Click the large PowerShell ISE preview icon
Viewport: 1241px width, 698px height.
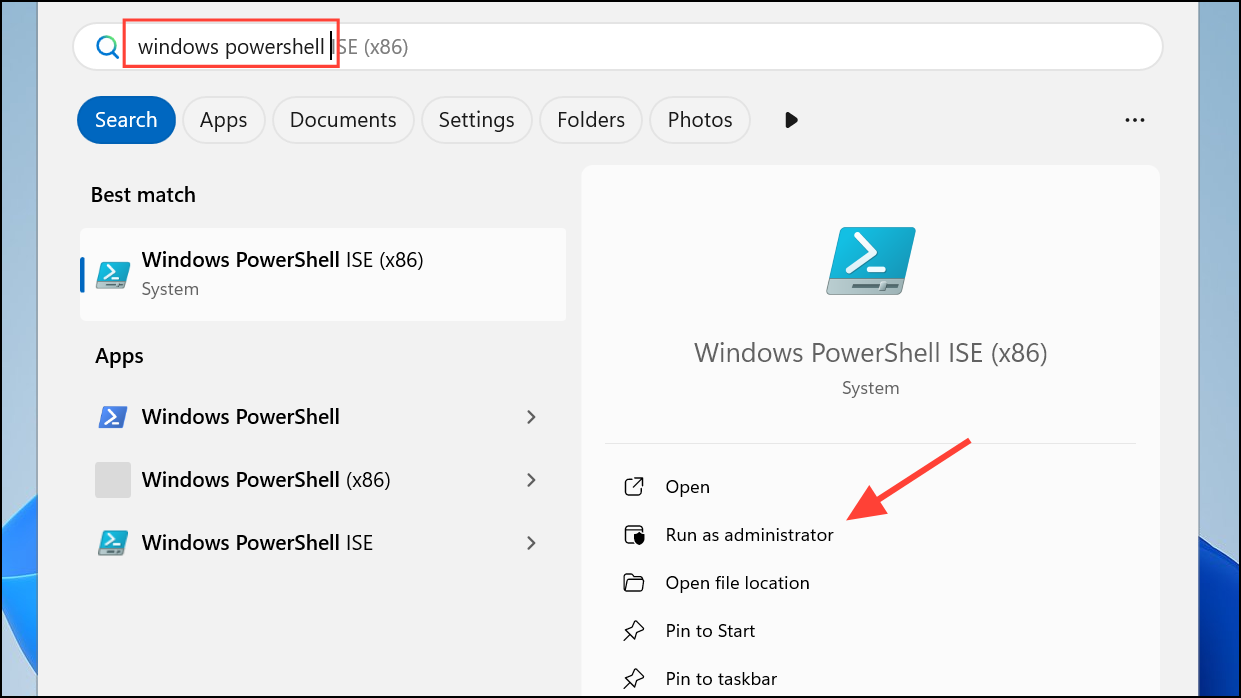[x=871, y=261]
